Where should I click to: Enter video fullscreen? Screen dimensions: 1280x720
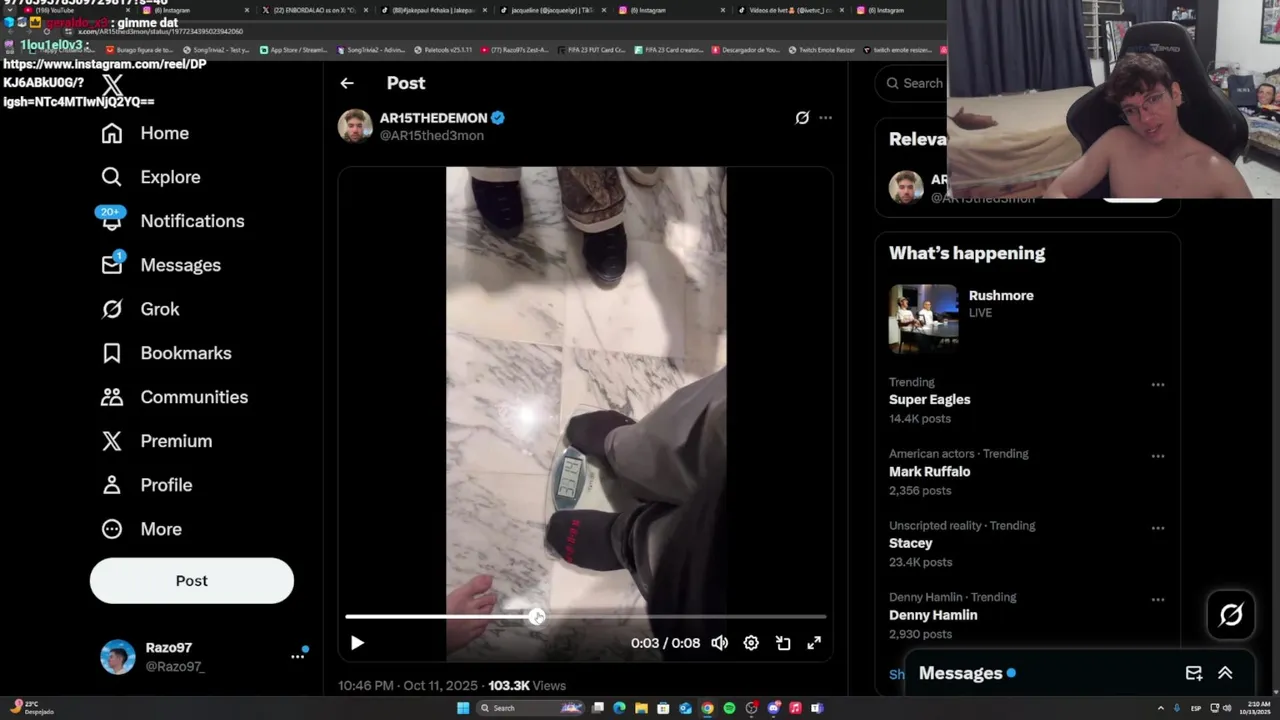click(x=814, y=643)
